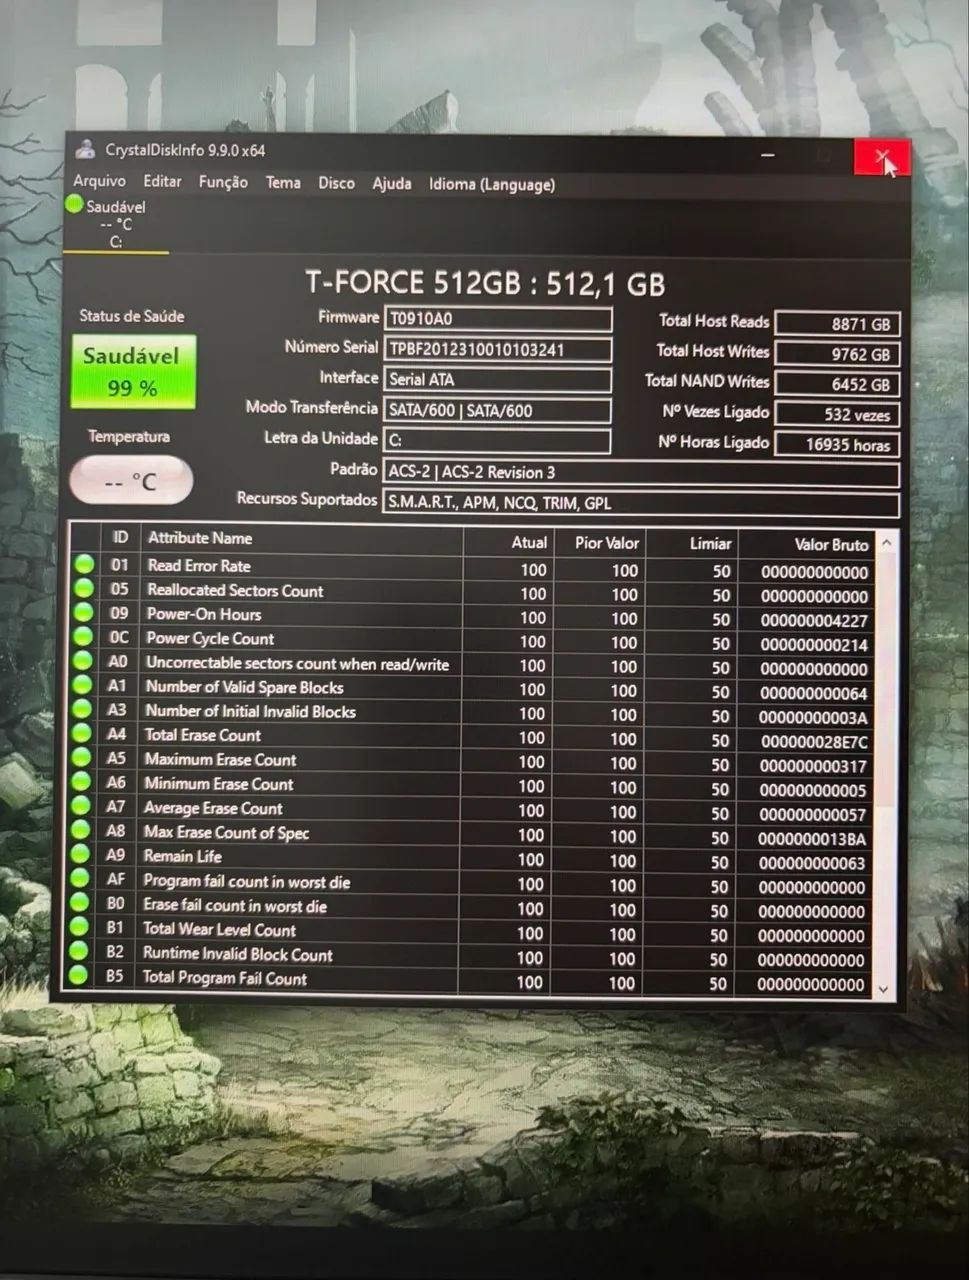This screenshot has width=969, height=1280.
Task: Close the CrystalDiskInfo window
Action: (881, 157)
